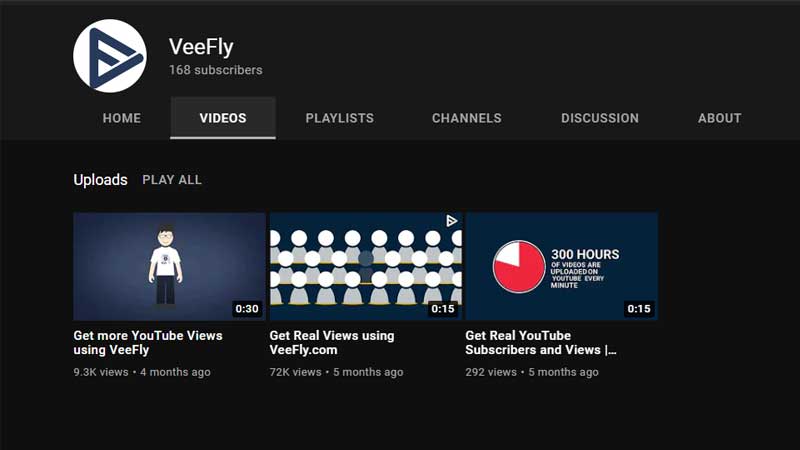Click title 'Get Real Views using VeeFly.com'

tap(332, 342)
